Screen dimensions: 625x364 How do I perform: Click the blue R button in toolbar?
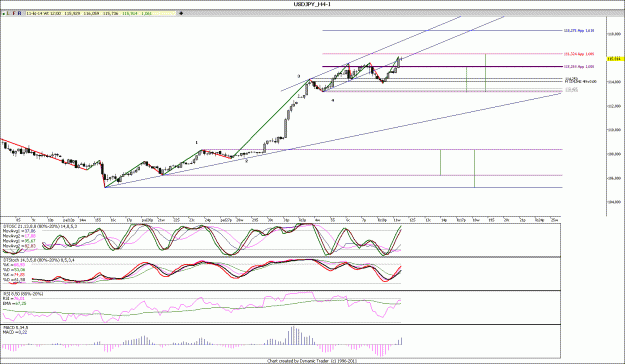click(x=20, y=13)
